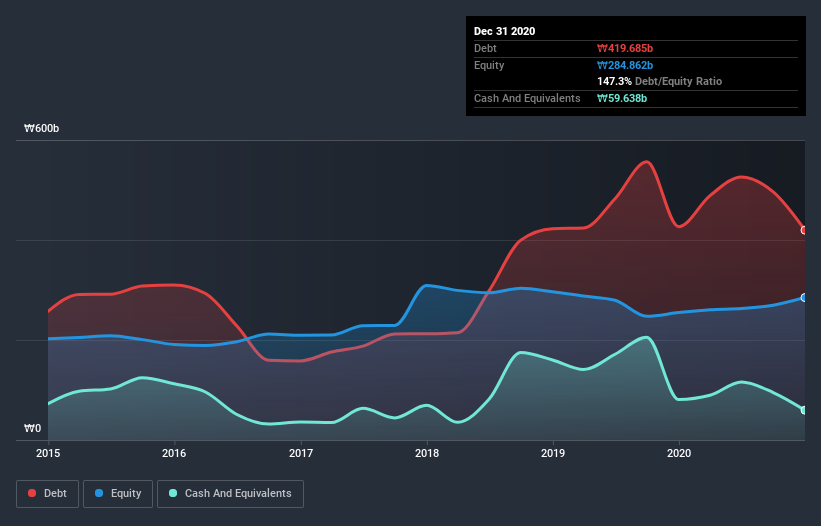The image size is (821, 526).
Task: Select the blue Equity endpoint marker
Action: coord(804,297)
